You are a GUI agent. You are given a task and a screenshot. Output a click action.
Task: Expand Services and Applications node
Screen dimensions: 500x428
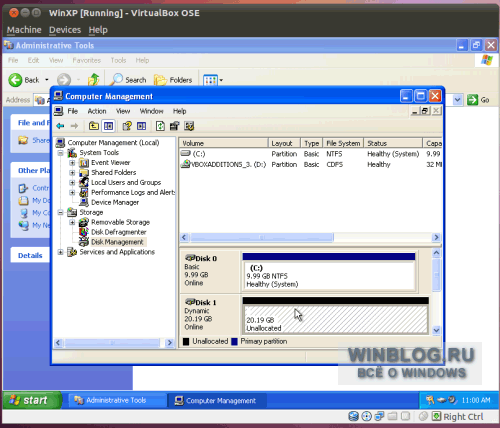(x=60, y=252)
